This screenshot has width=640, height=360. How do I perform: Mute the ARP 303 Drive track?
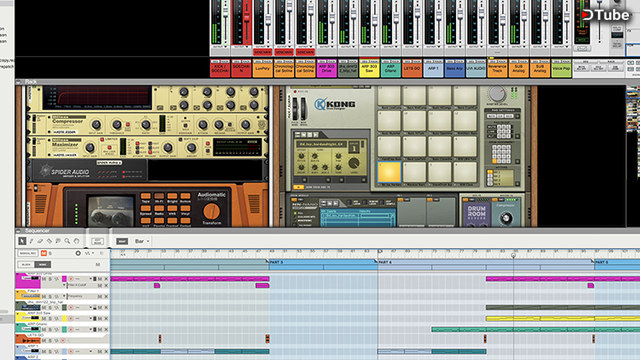(44, 279)
